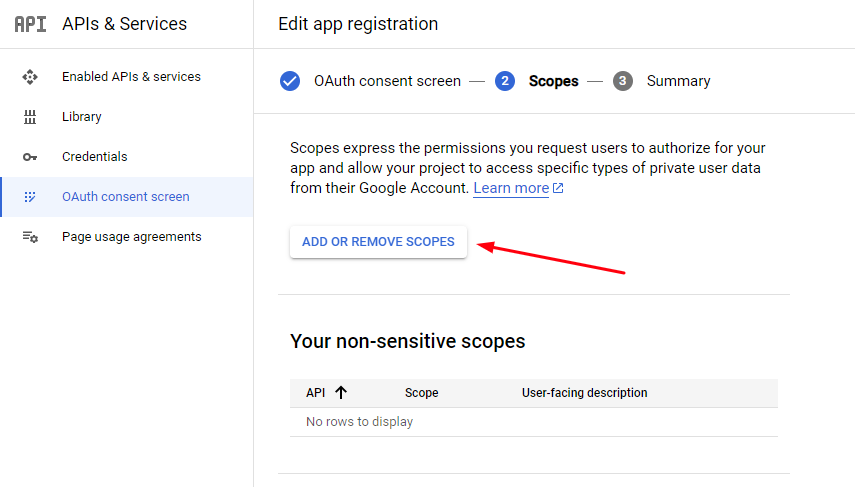Screen dimensions: 855x487
Task: Go to Credentials in sidebar
Action: click(x=94, y=157)
